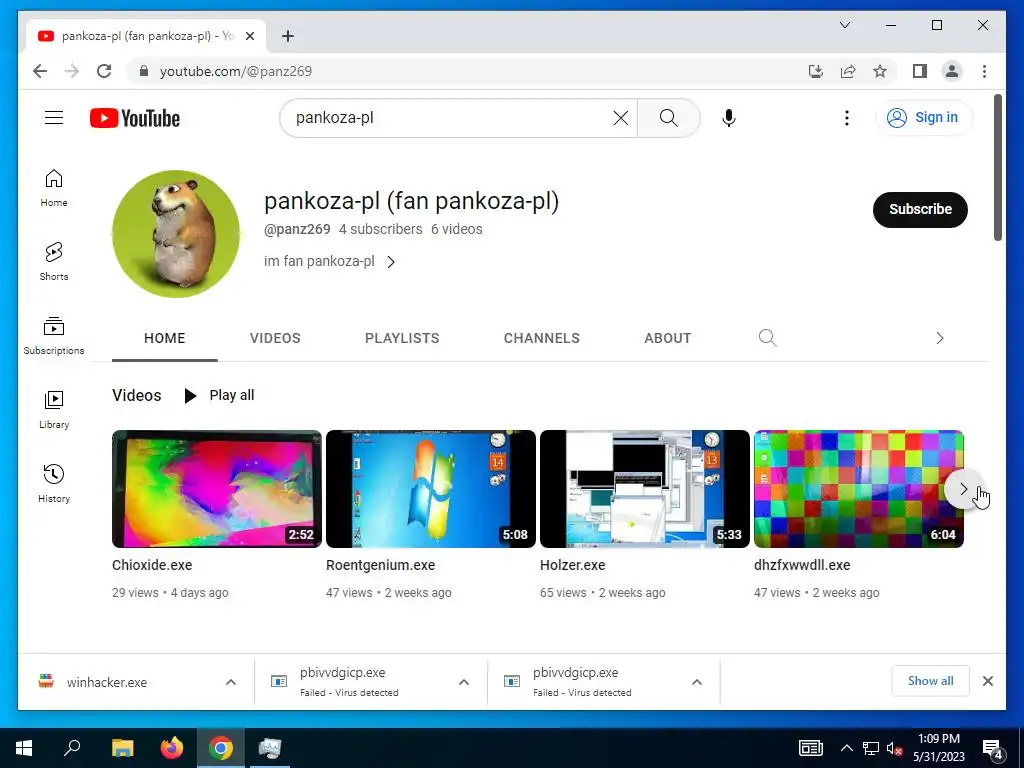Start voice search with the microphone
This screenshot has width=1024, height=768.
click(729, 118)
